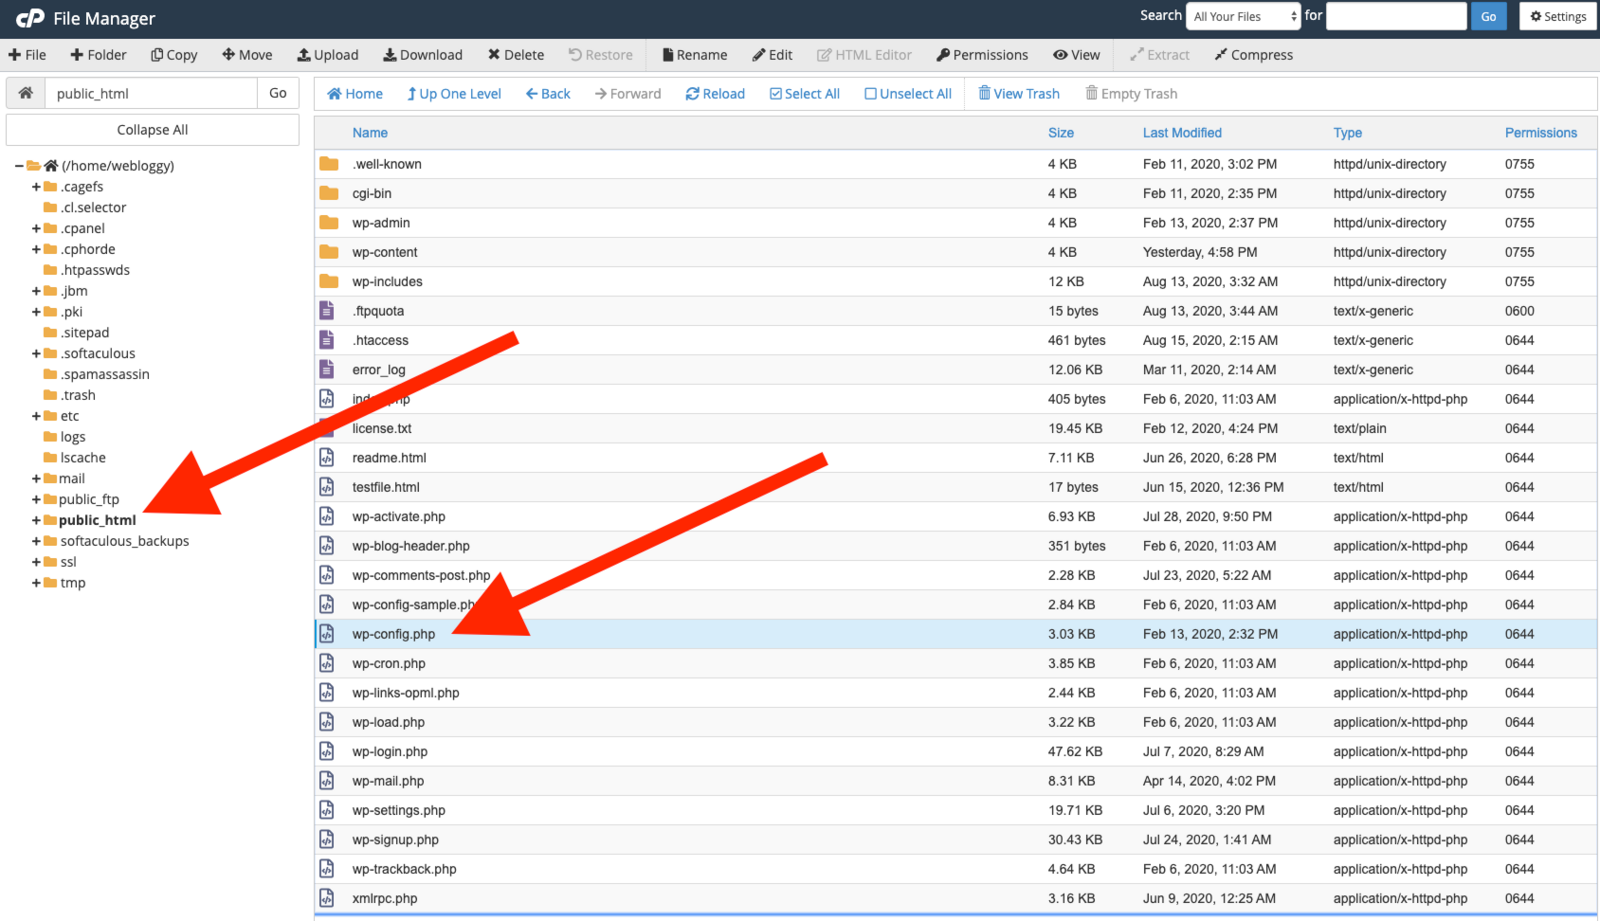Open the HTML Editor tool
Image resolution: width=1600 pixels, height=921 pixels.
point(865,55)
